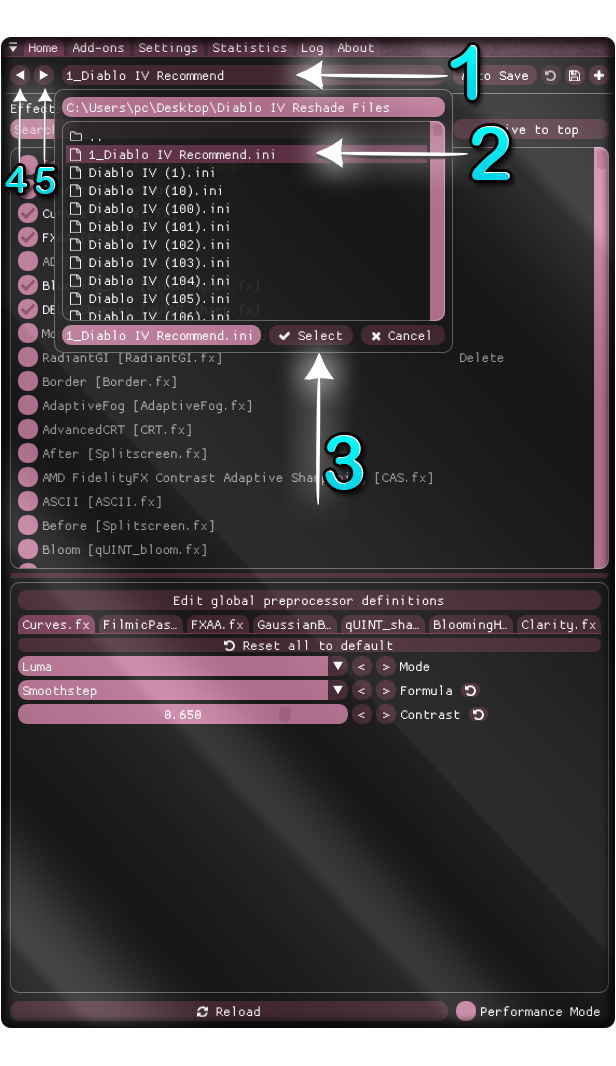Switch to the Clarity.fx tab

point(559,625)
